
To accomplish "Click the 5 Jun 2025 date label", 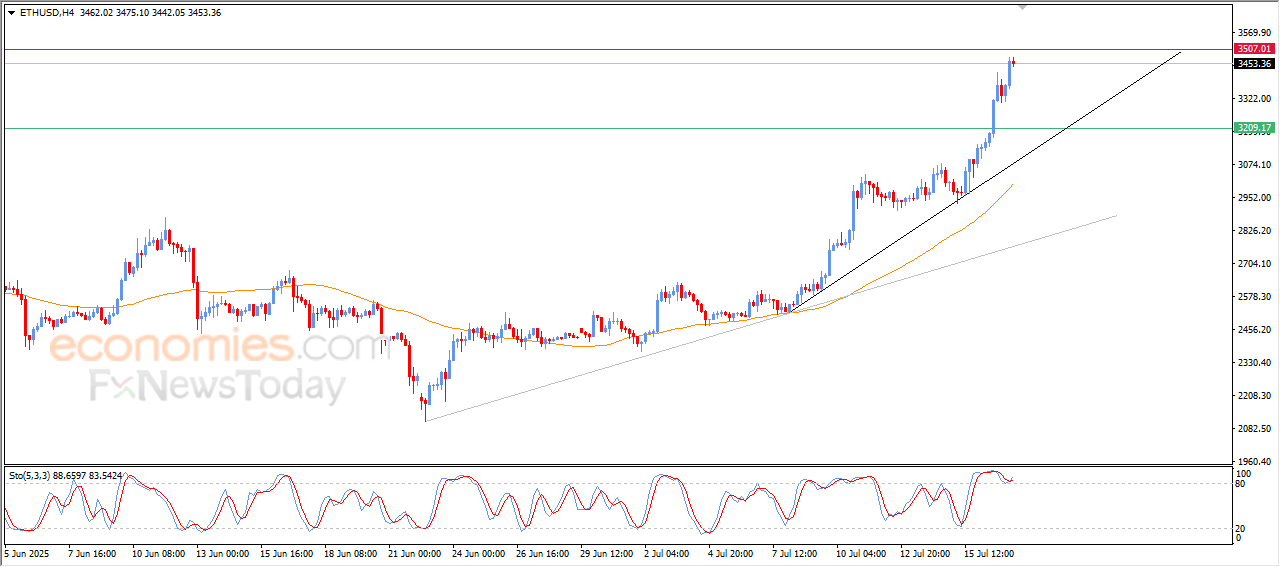I will tap(26, 552).
